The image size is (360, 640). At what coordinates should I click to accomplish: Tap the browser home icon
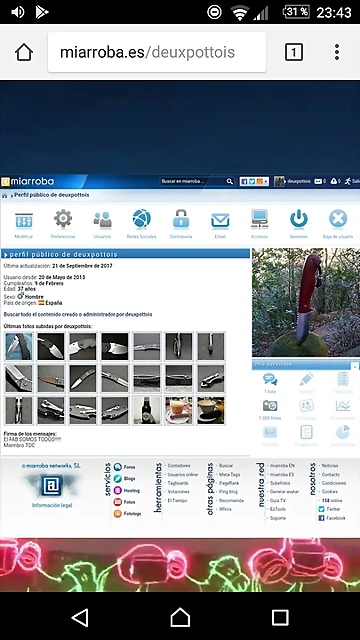coord(24,52)
